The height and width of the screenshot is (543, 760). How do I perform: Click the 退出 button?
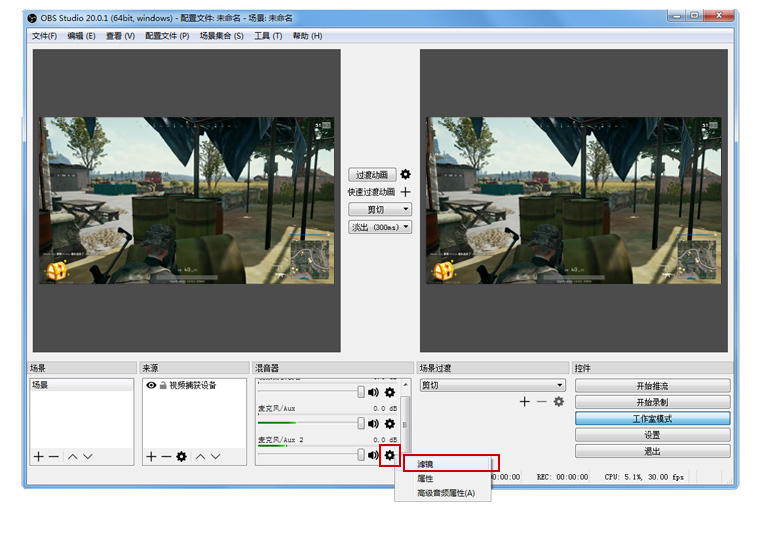(652, 452)
